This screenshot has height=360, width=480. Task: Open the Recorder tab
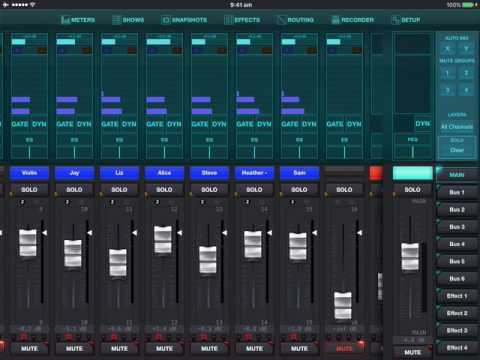(353, 20)
